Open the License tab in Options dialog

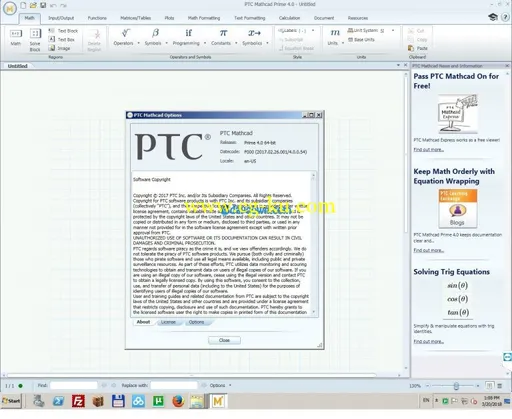point(168,322)
